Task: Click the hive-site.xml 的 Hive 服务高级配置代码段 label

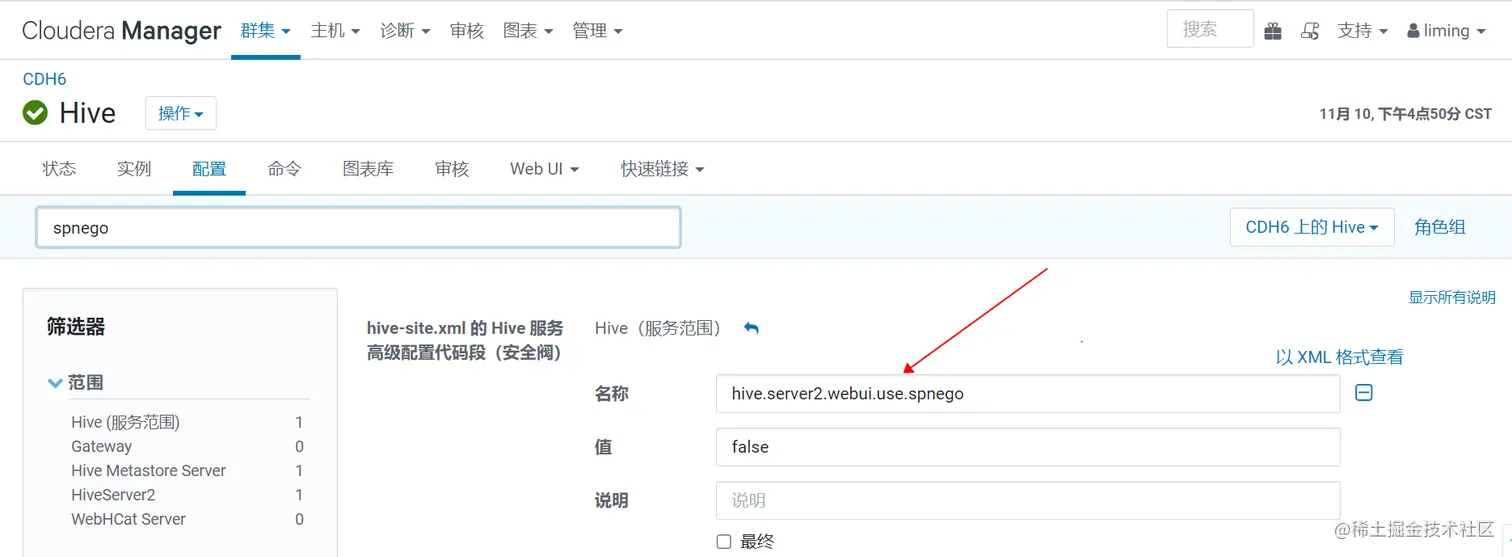Action: pyautogui.click(x=465, y=340)
